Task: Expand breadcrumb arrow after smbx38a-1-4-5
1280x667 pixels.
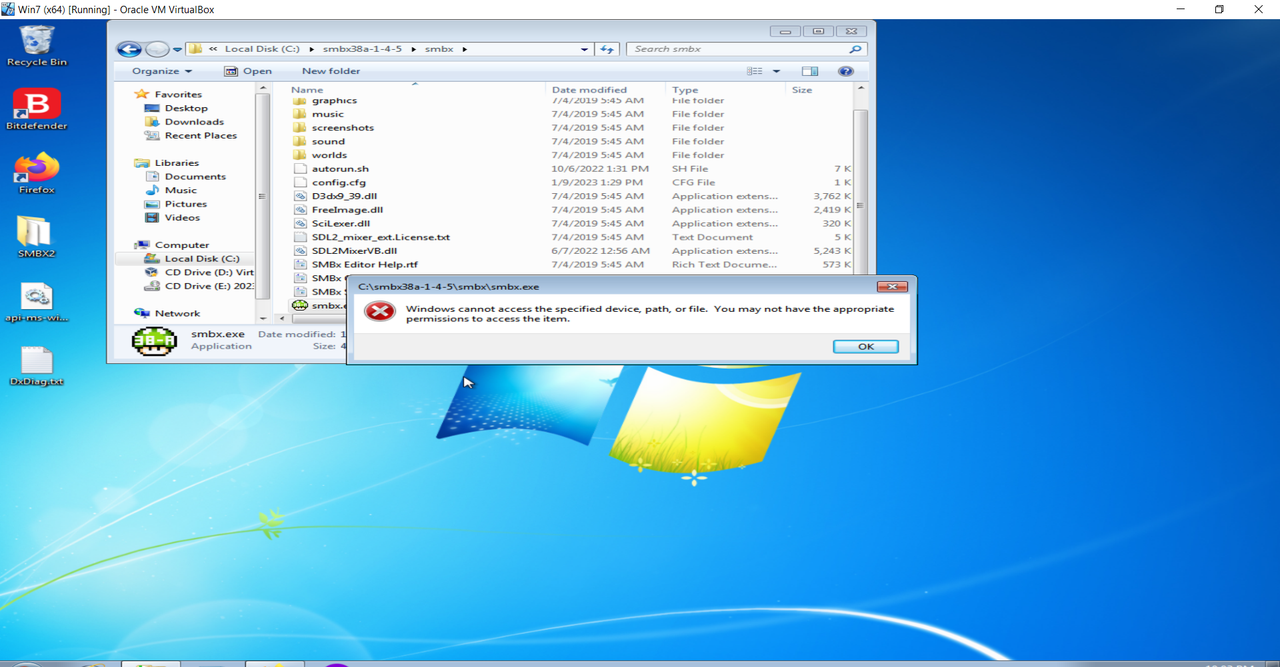Action: [x=413, y=49]
